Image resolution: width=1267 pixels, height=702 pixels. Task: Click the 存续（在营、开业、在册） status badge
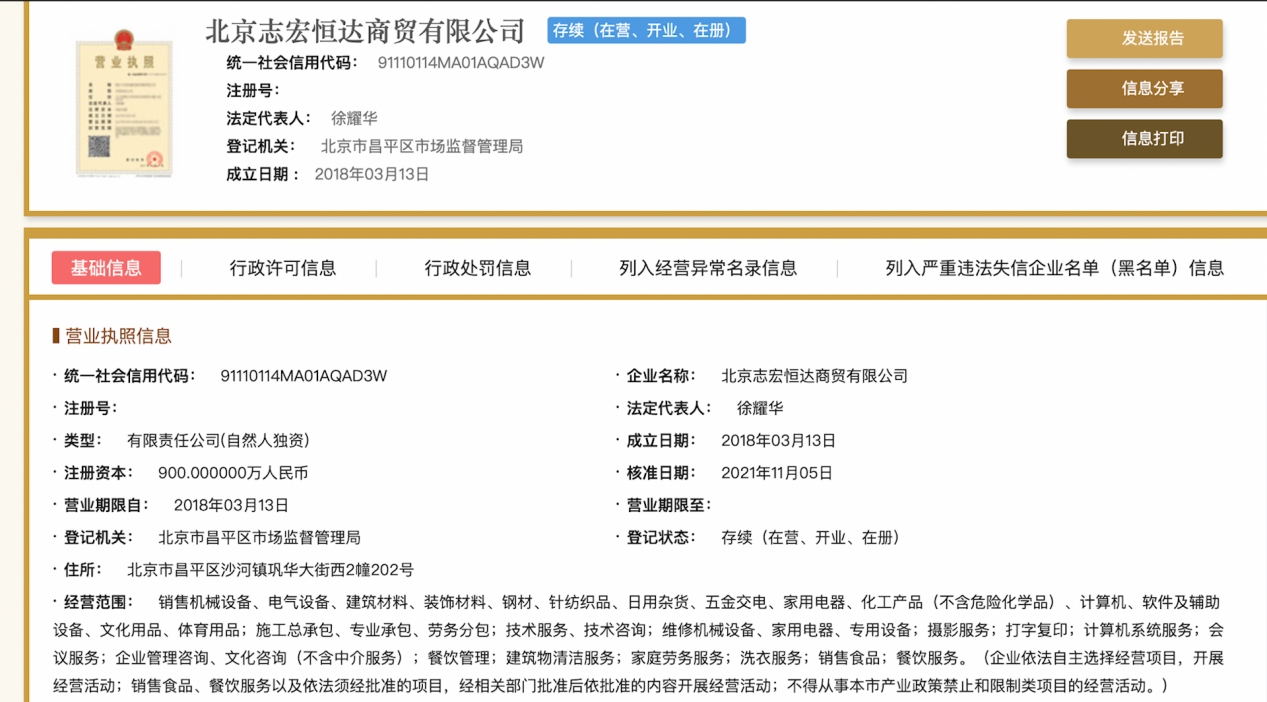pos(646,31)
